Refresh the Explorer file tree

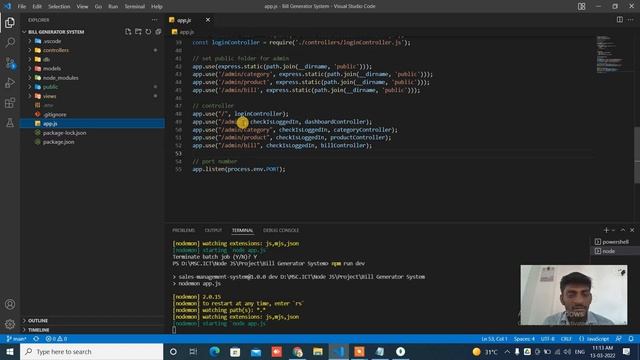pyautogui.click(x=148, y=32)
